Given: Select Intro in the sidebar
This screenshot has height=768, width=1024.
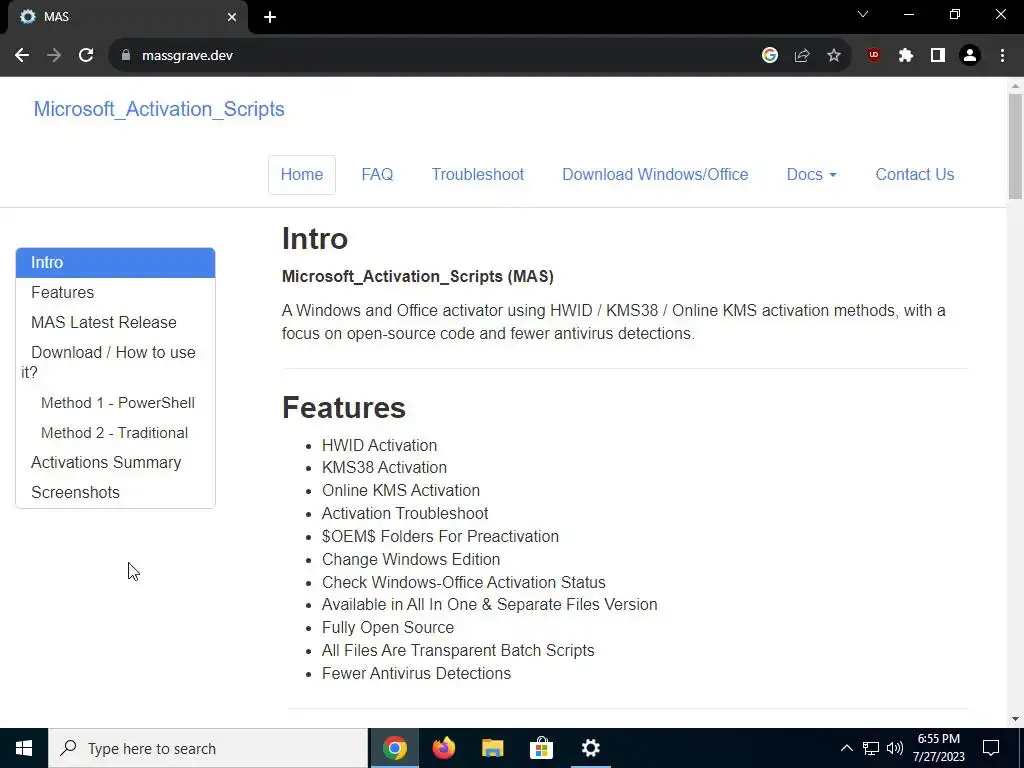Looking at the screenshot, I should (115, 263).
